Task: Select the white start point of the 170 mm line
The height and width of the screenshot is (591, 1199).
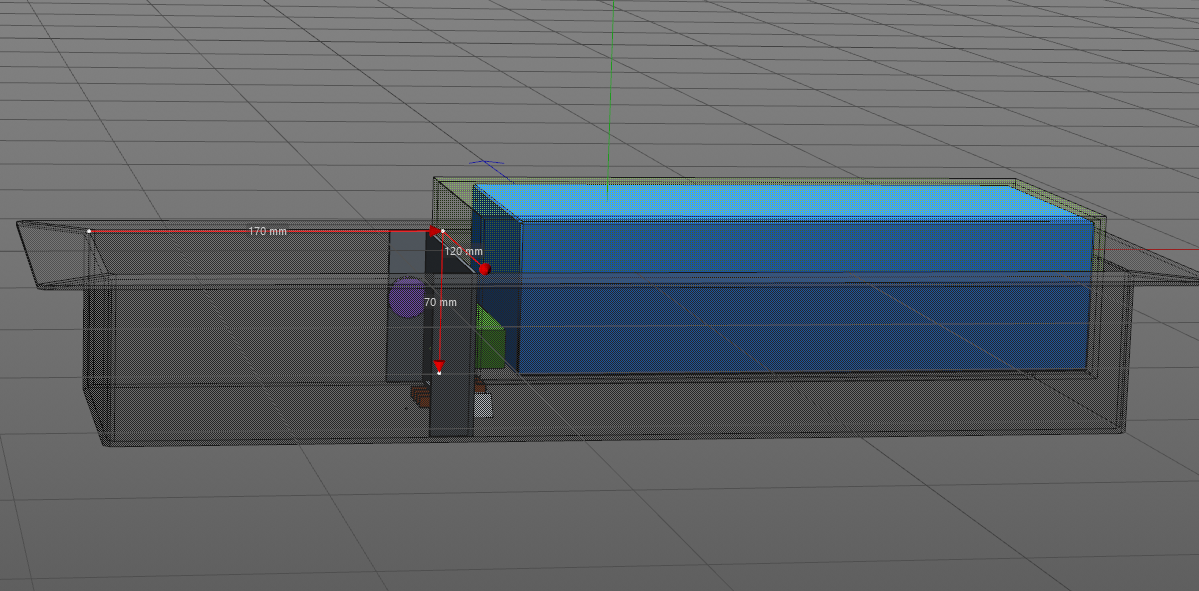Action: [x=89, y=231]
